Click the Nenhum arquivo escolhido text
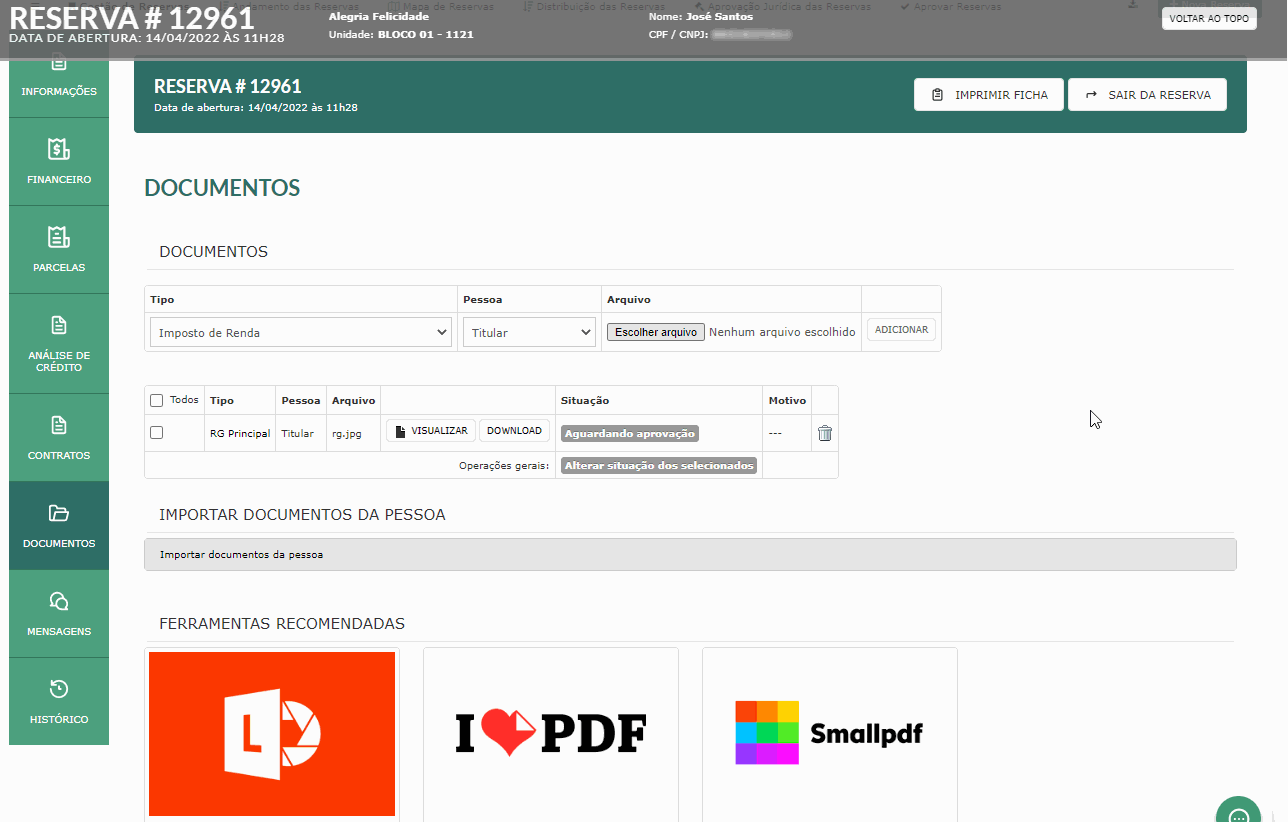Viewport: 1288px width, 822px height. 782,332
